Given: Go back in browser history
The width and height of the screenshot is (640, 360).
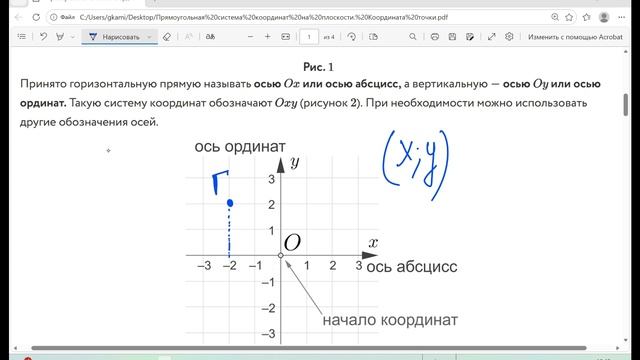Looking at the screenshot, I should point(18,17).
